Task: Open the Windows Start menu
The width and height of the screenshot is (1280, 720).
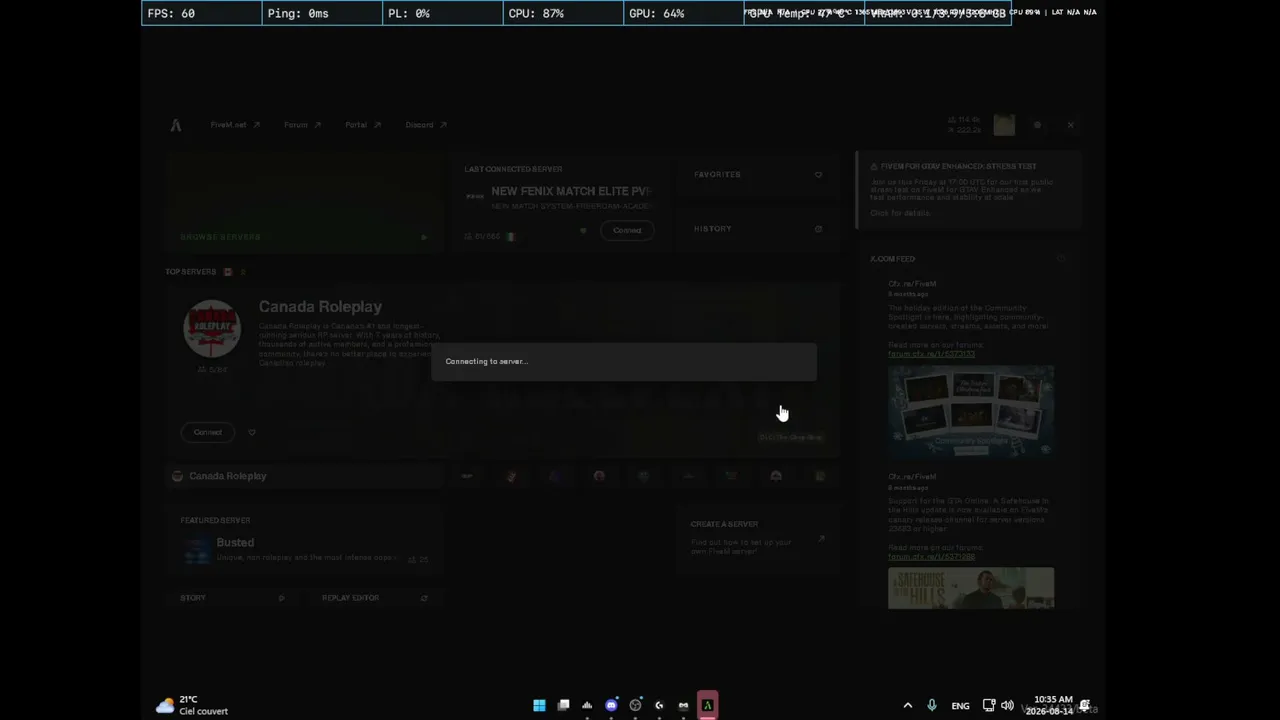Action: (x=539, y=706)
